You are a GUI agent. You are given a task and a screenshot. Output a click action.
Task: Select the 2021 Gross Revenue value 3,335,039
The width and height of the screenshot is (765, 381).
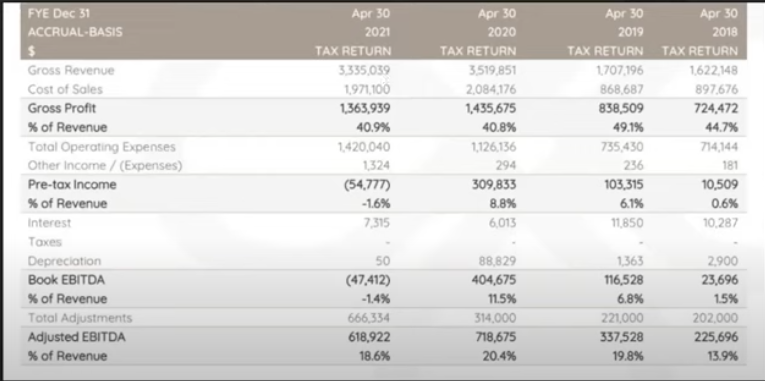point(364,70)
